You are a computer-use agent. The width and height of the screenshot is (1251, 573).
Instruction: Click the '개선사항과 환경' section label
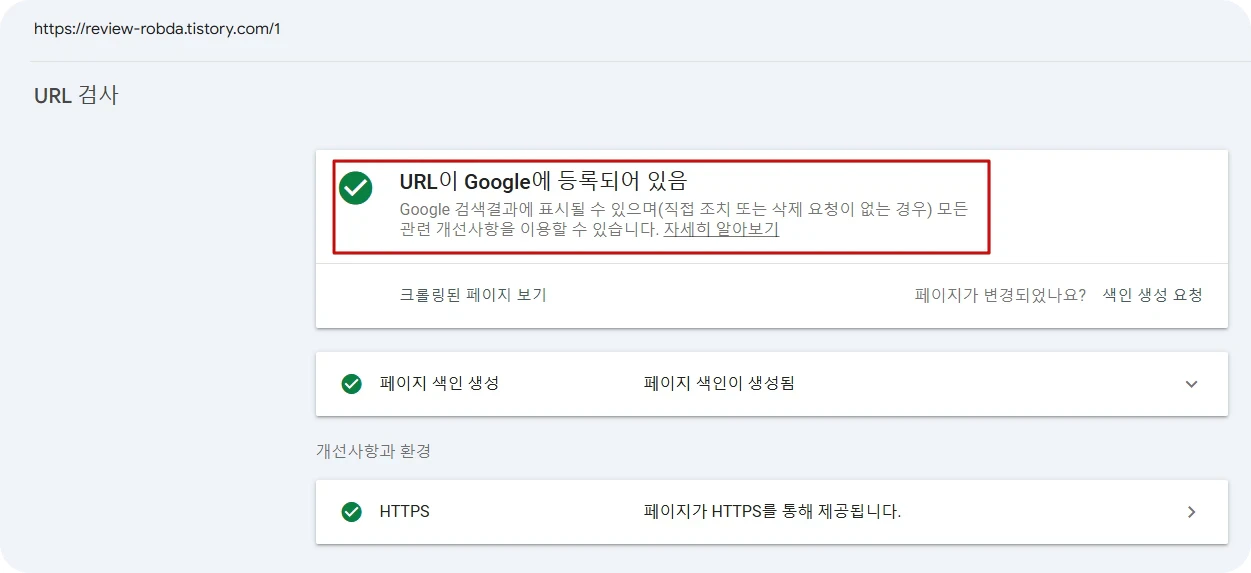373,451
